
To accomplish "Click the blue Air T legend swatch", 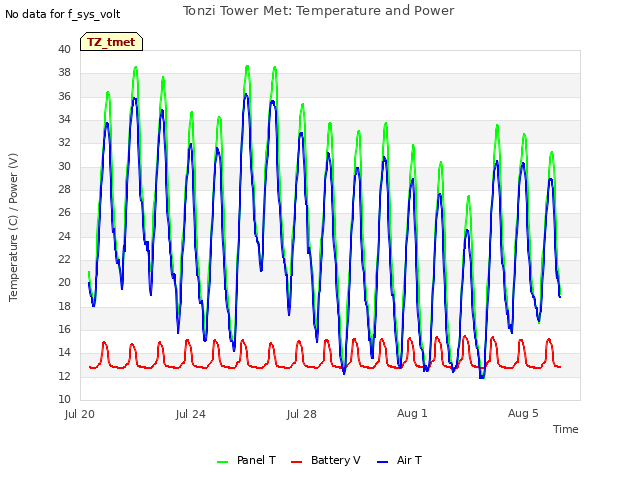I will coord(382,462).
